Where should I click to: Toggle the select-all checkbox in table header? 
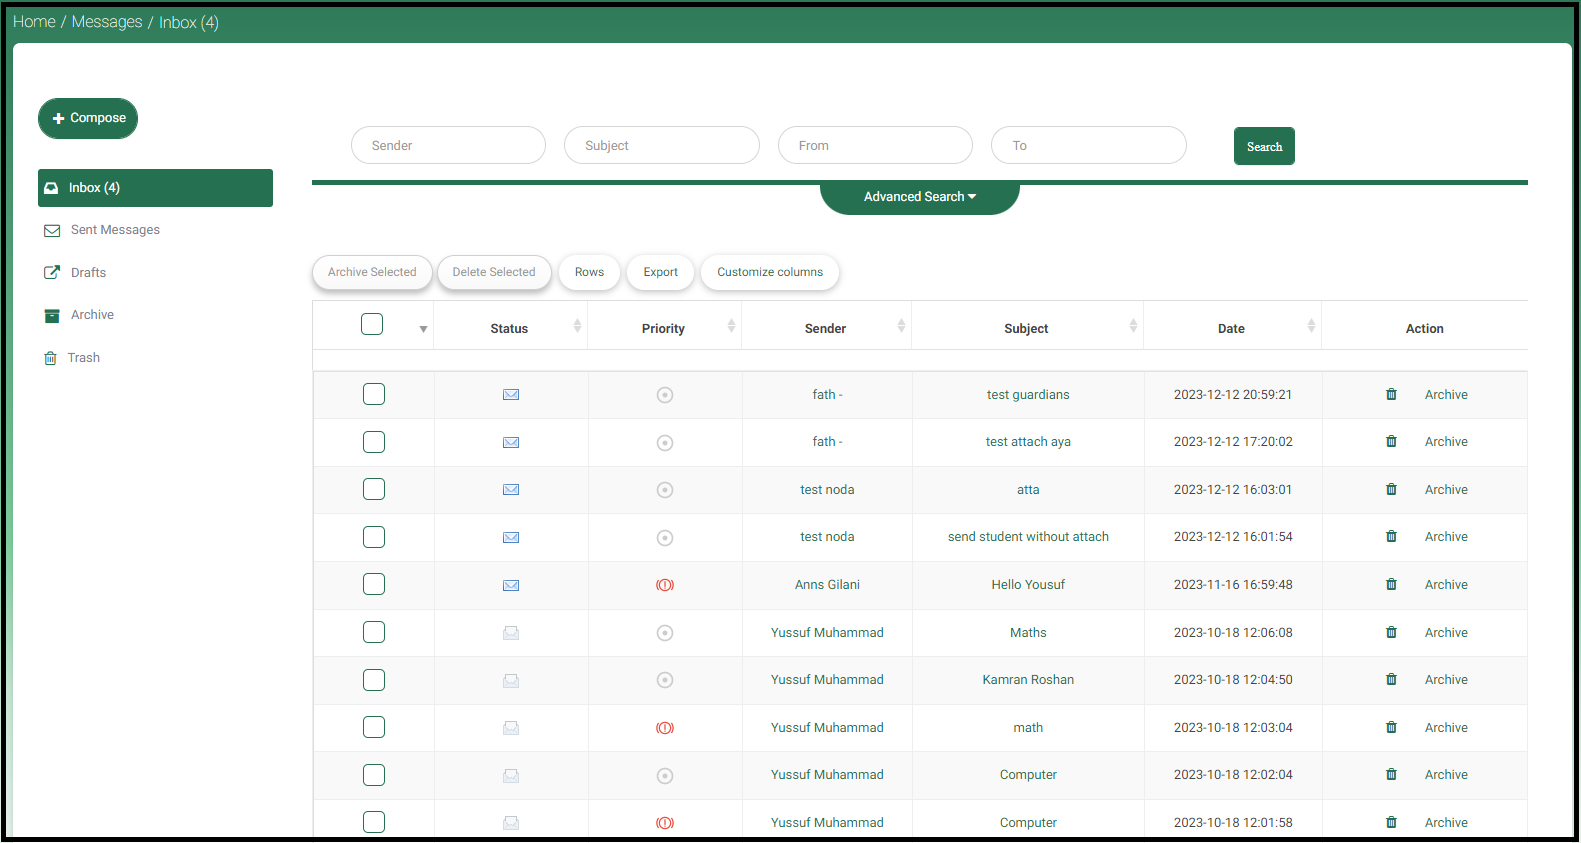coord(372,324)
